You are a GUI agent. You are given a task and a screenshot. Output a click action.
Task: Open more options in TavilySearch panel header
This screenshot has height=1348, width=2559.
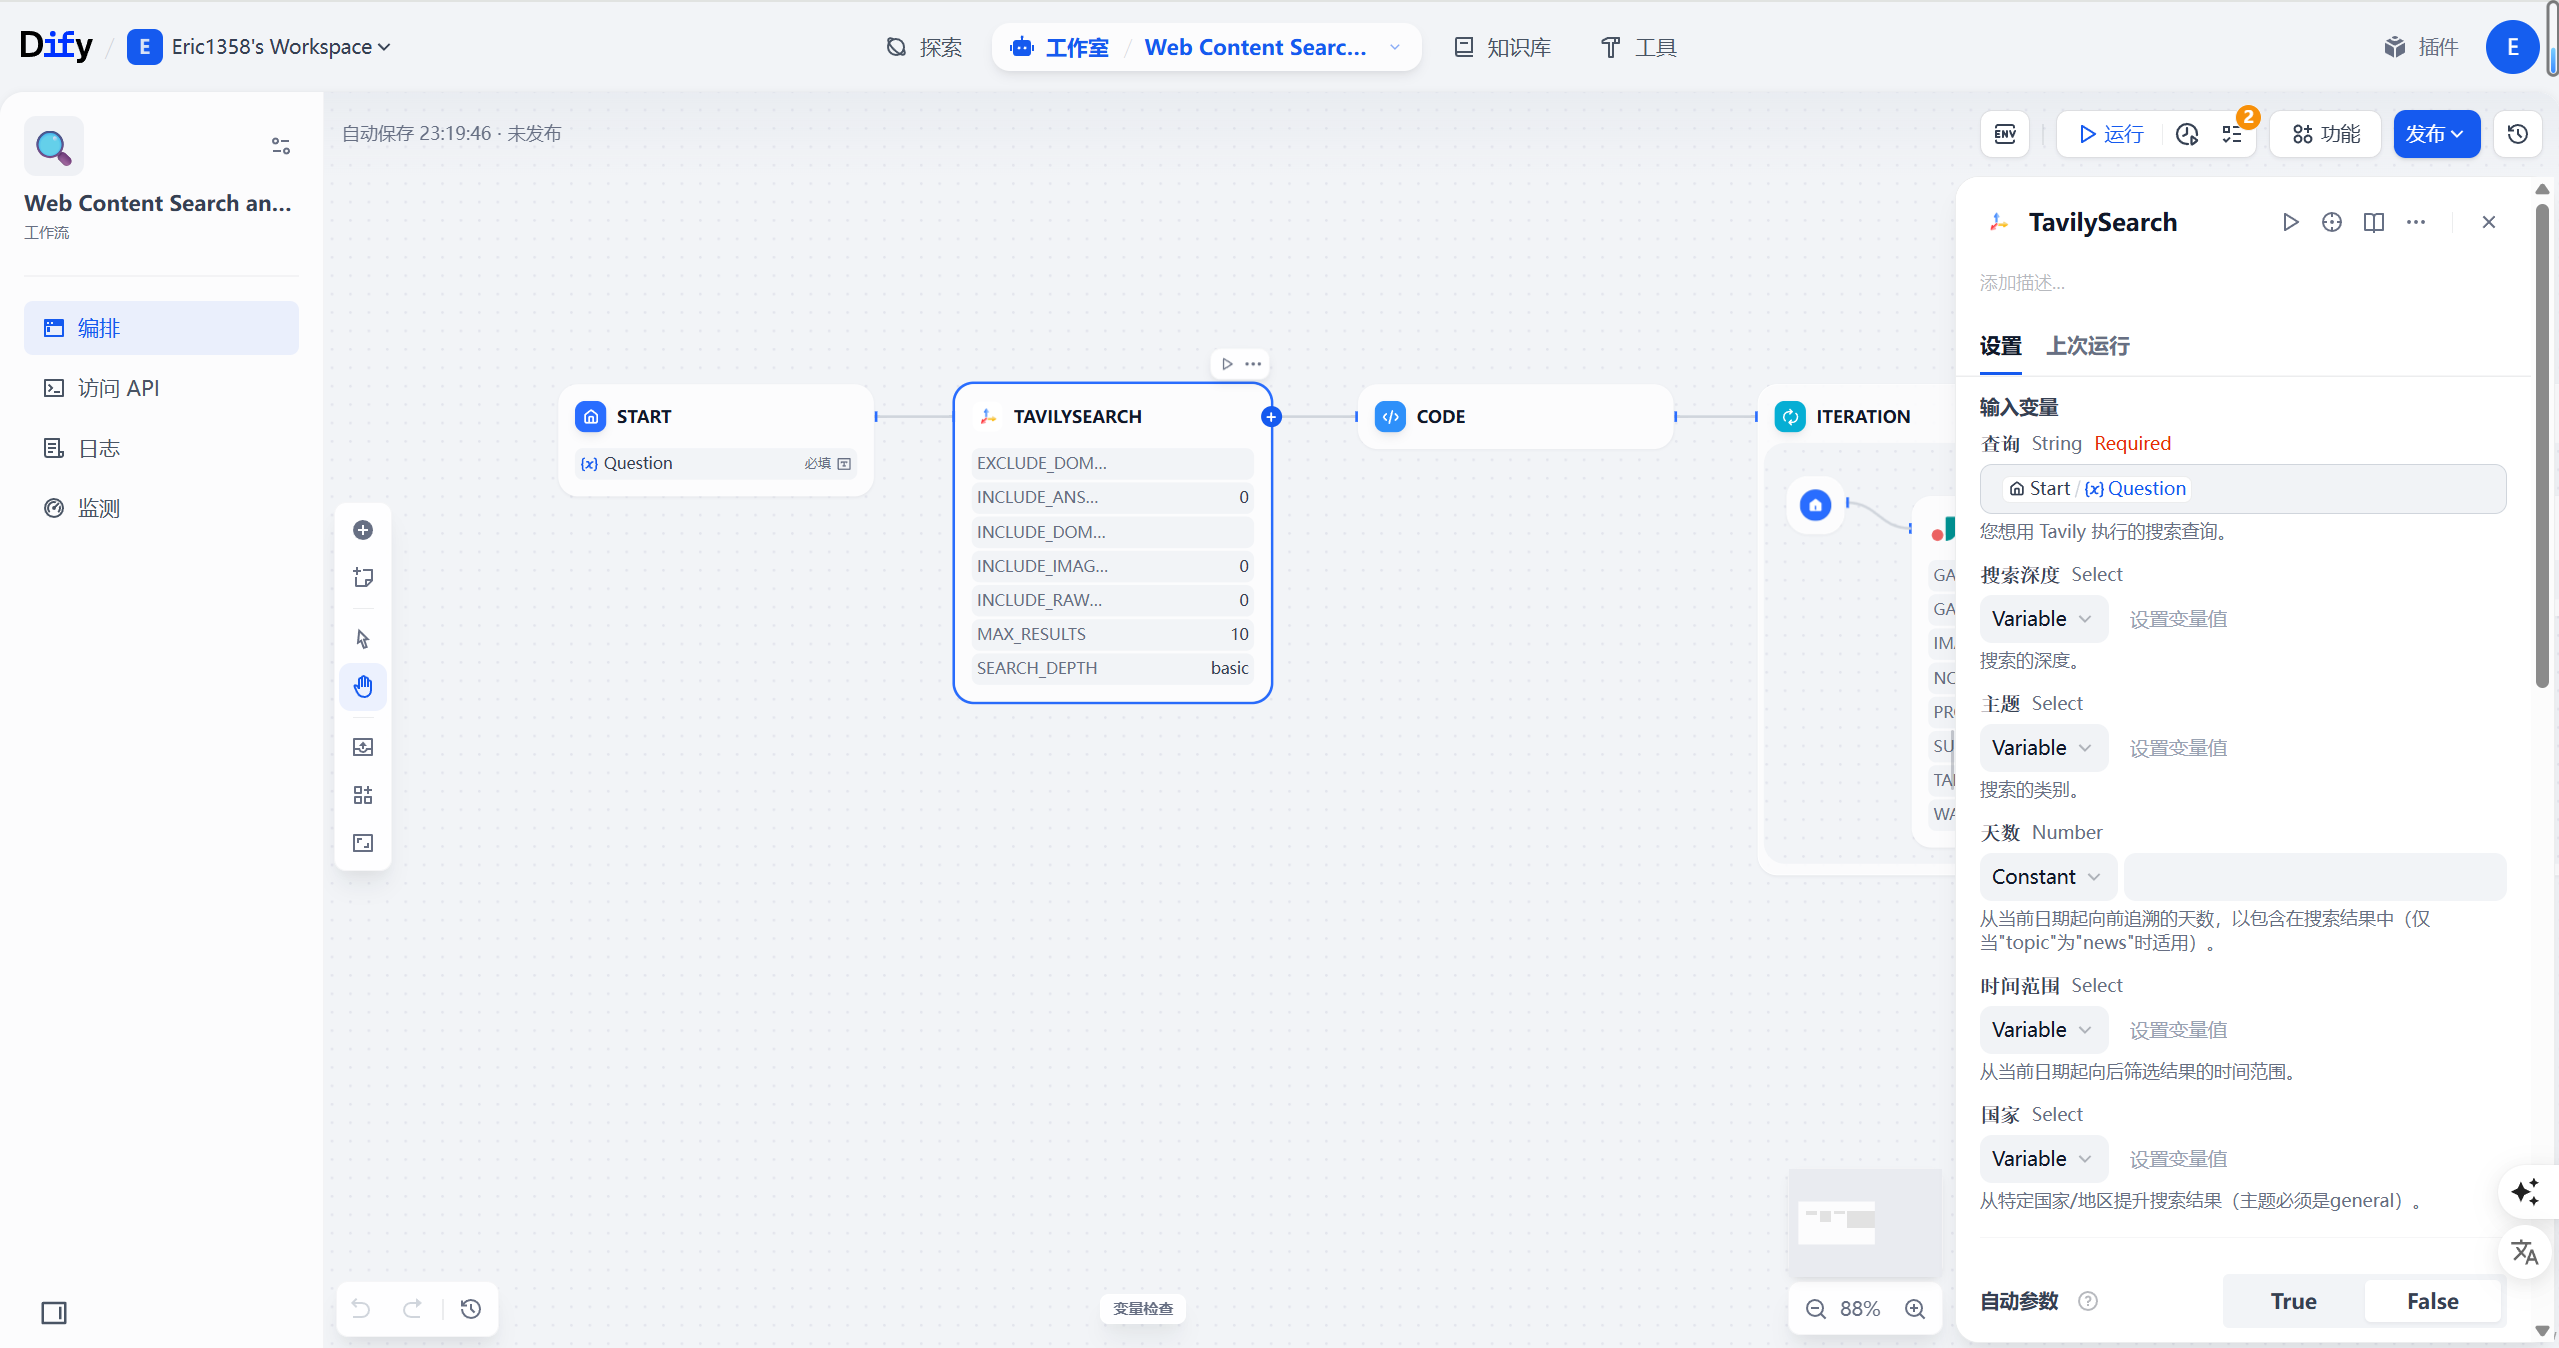click(2416, 222)
